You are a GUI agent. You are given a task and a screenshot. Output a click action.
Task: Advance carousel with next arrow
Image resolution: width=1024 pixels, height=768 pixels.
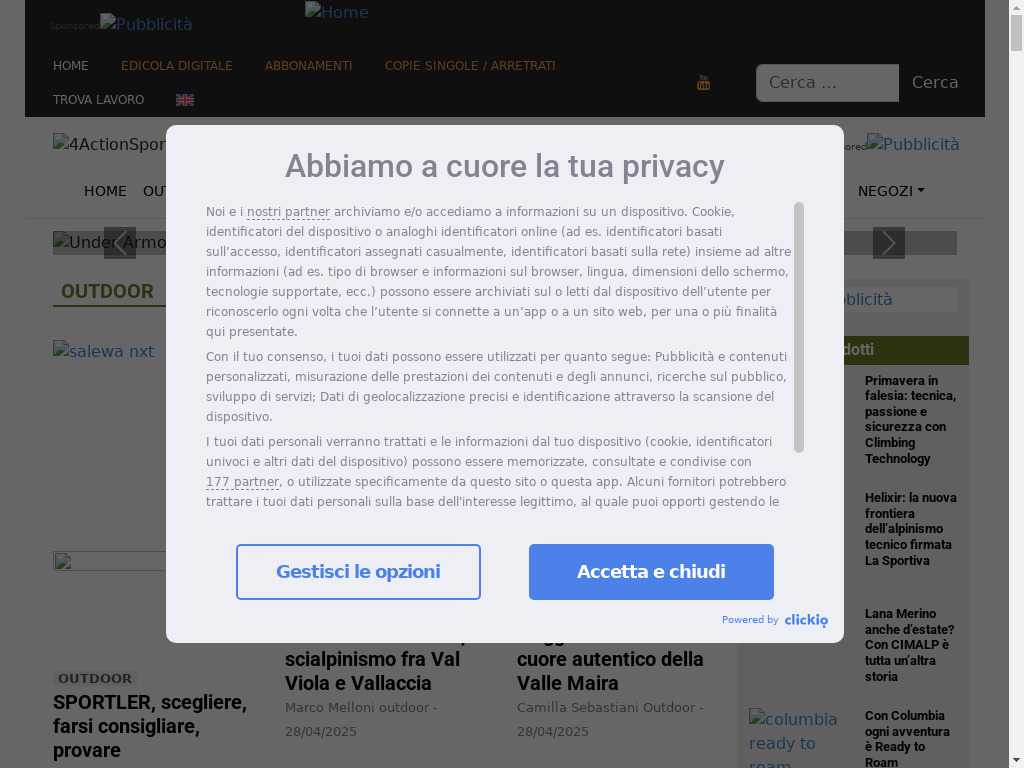click(x=889, y=243)
